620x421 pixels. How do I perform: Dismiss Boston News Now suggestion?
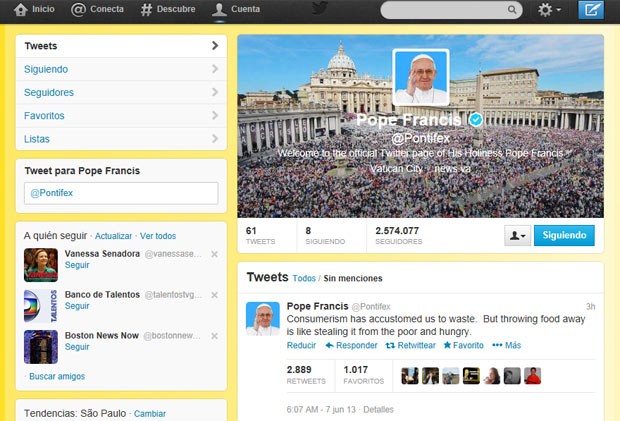coord(214,336)
